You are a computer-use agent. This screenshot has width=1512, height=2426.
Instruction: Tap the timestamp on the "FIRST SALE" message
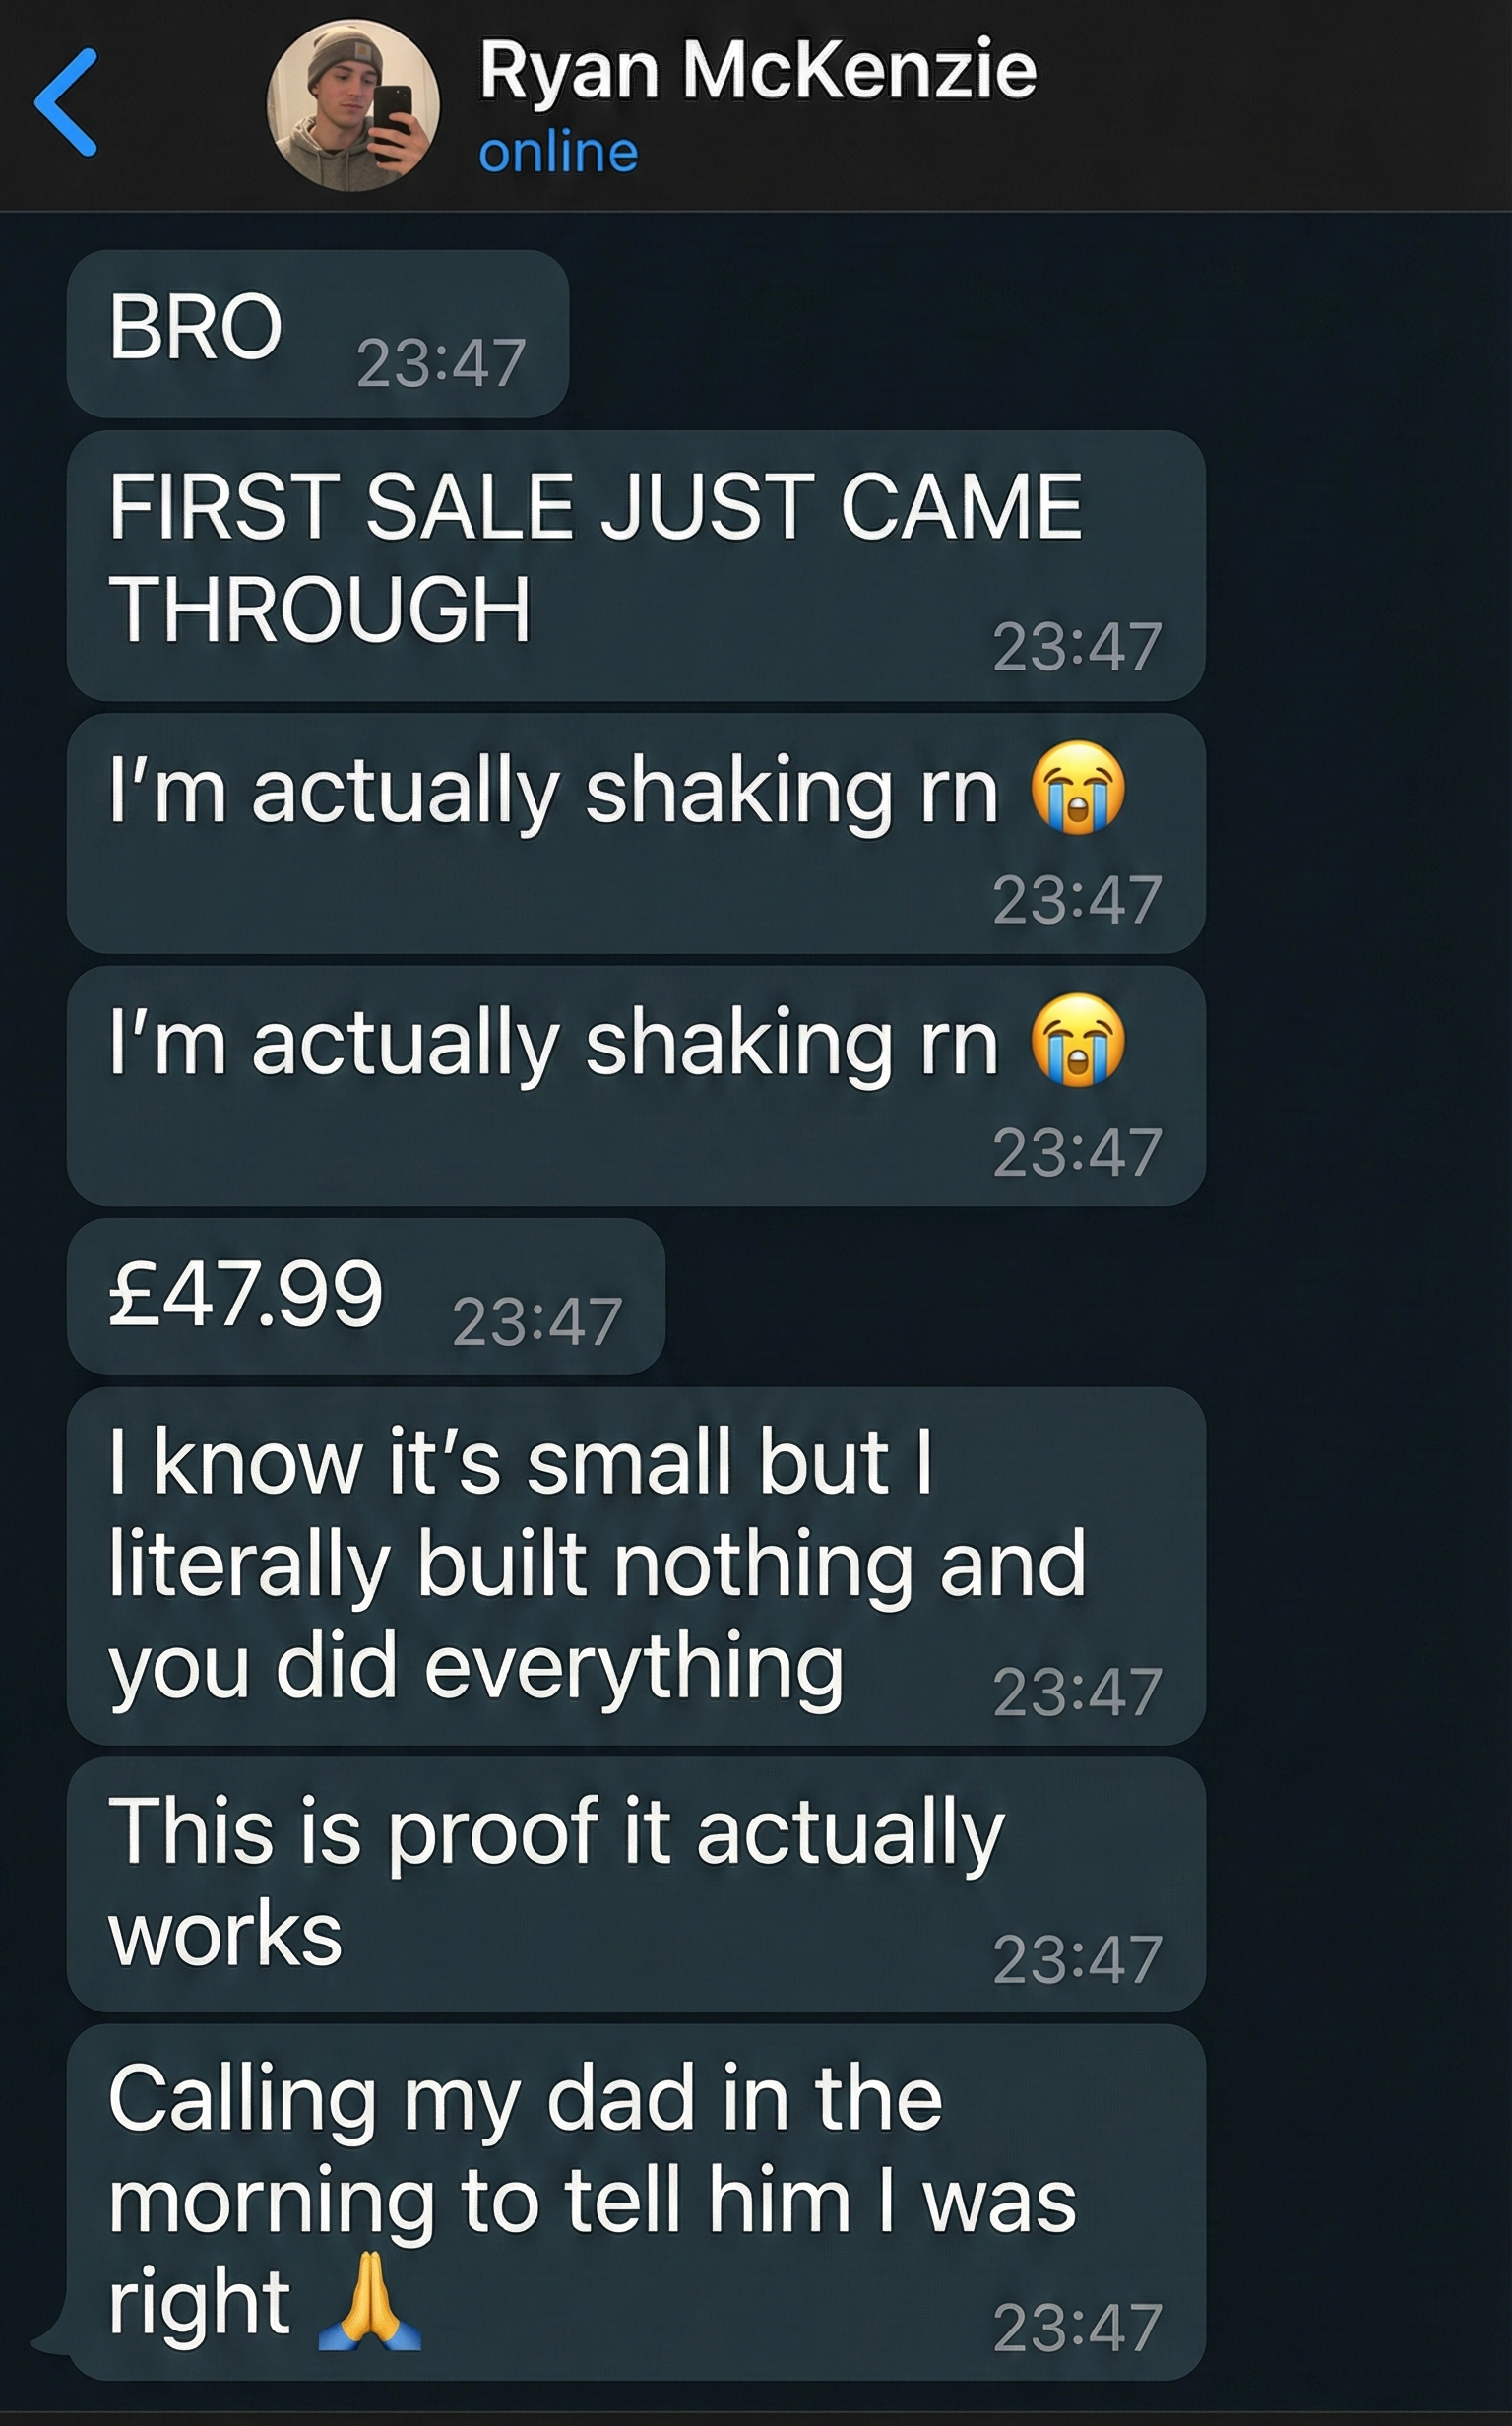point(1077,647)
